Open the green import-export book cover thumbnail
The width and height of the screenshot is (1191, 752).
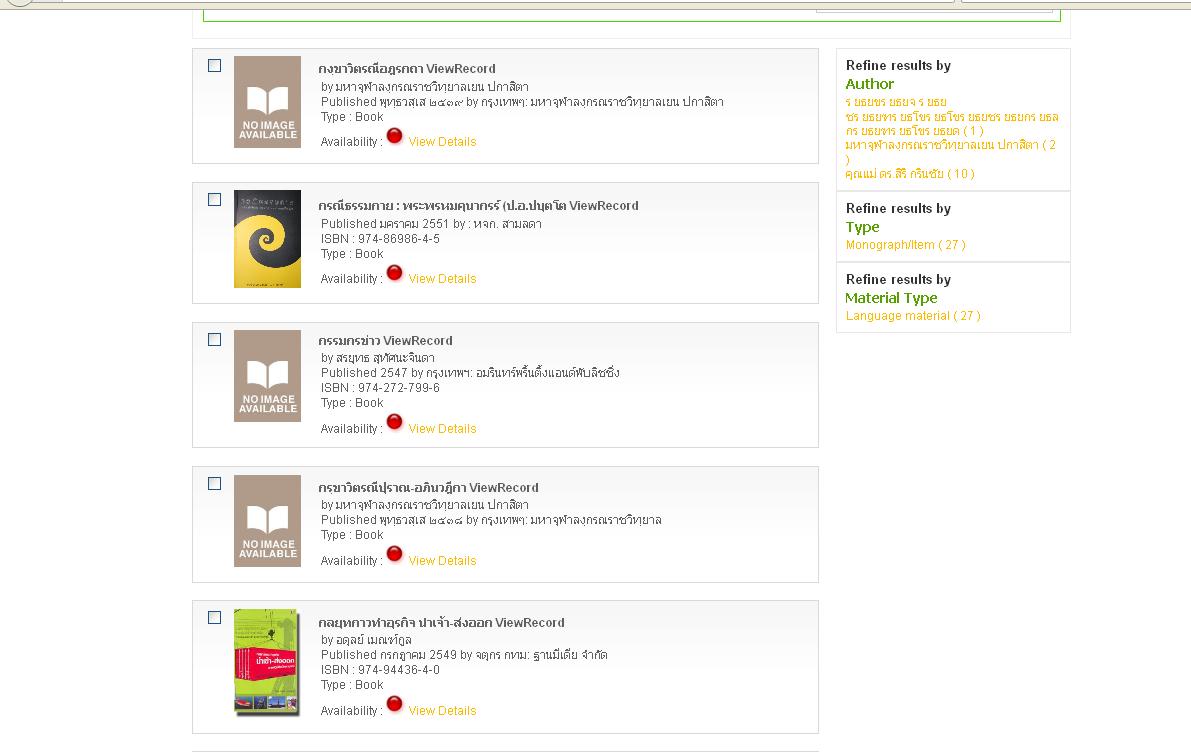pyautogui.click(x=267, y=662)
